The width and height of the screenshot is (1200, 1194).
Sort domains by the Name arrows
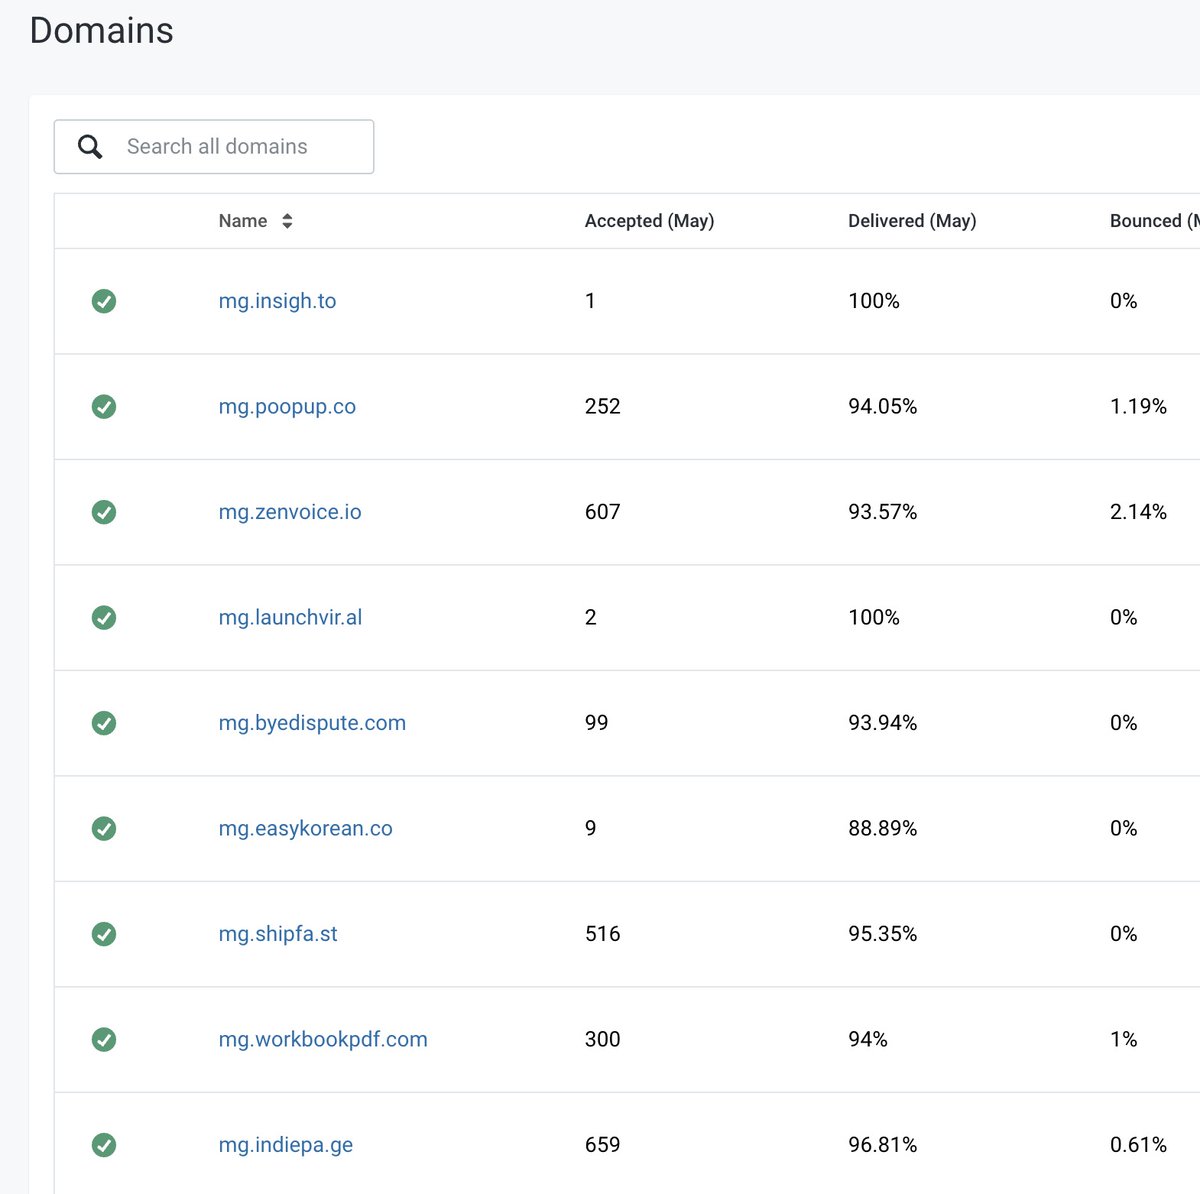click(x=287, y=221)
